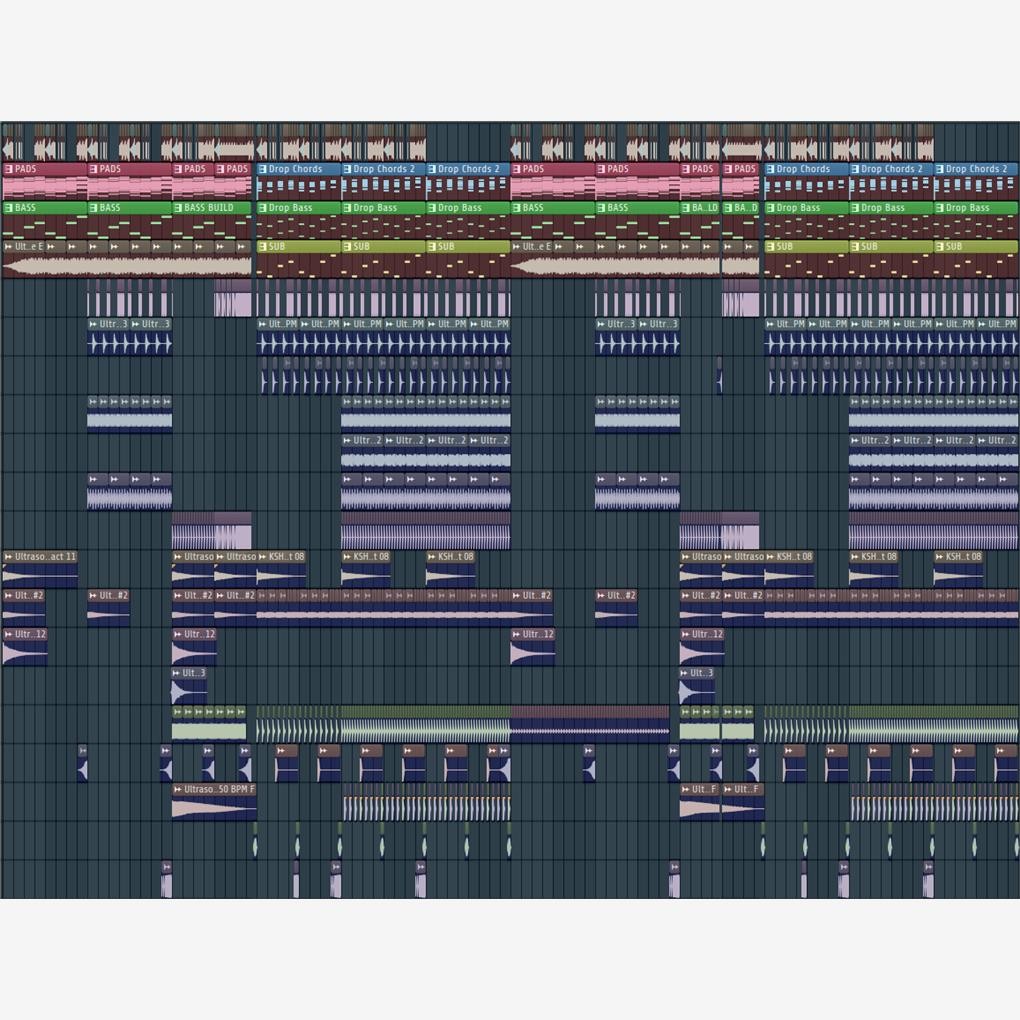Select the leftmost Ultr..2 audio clip

(362, 453)
